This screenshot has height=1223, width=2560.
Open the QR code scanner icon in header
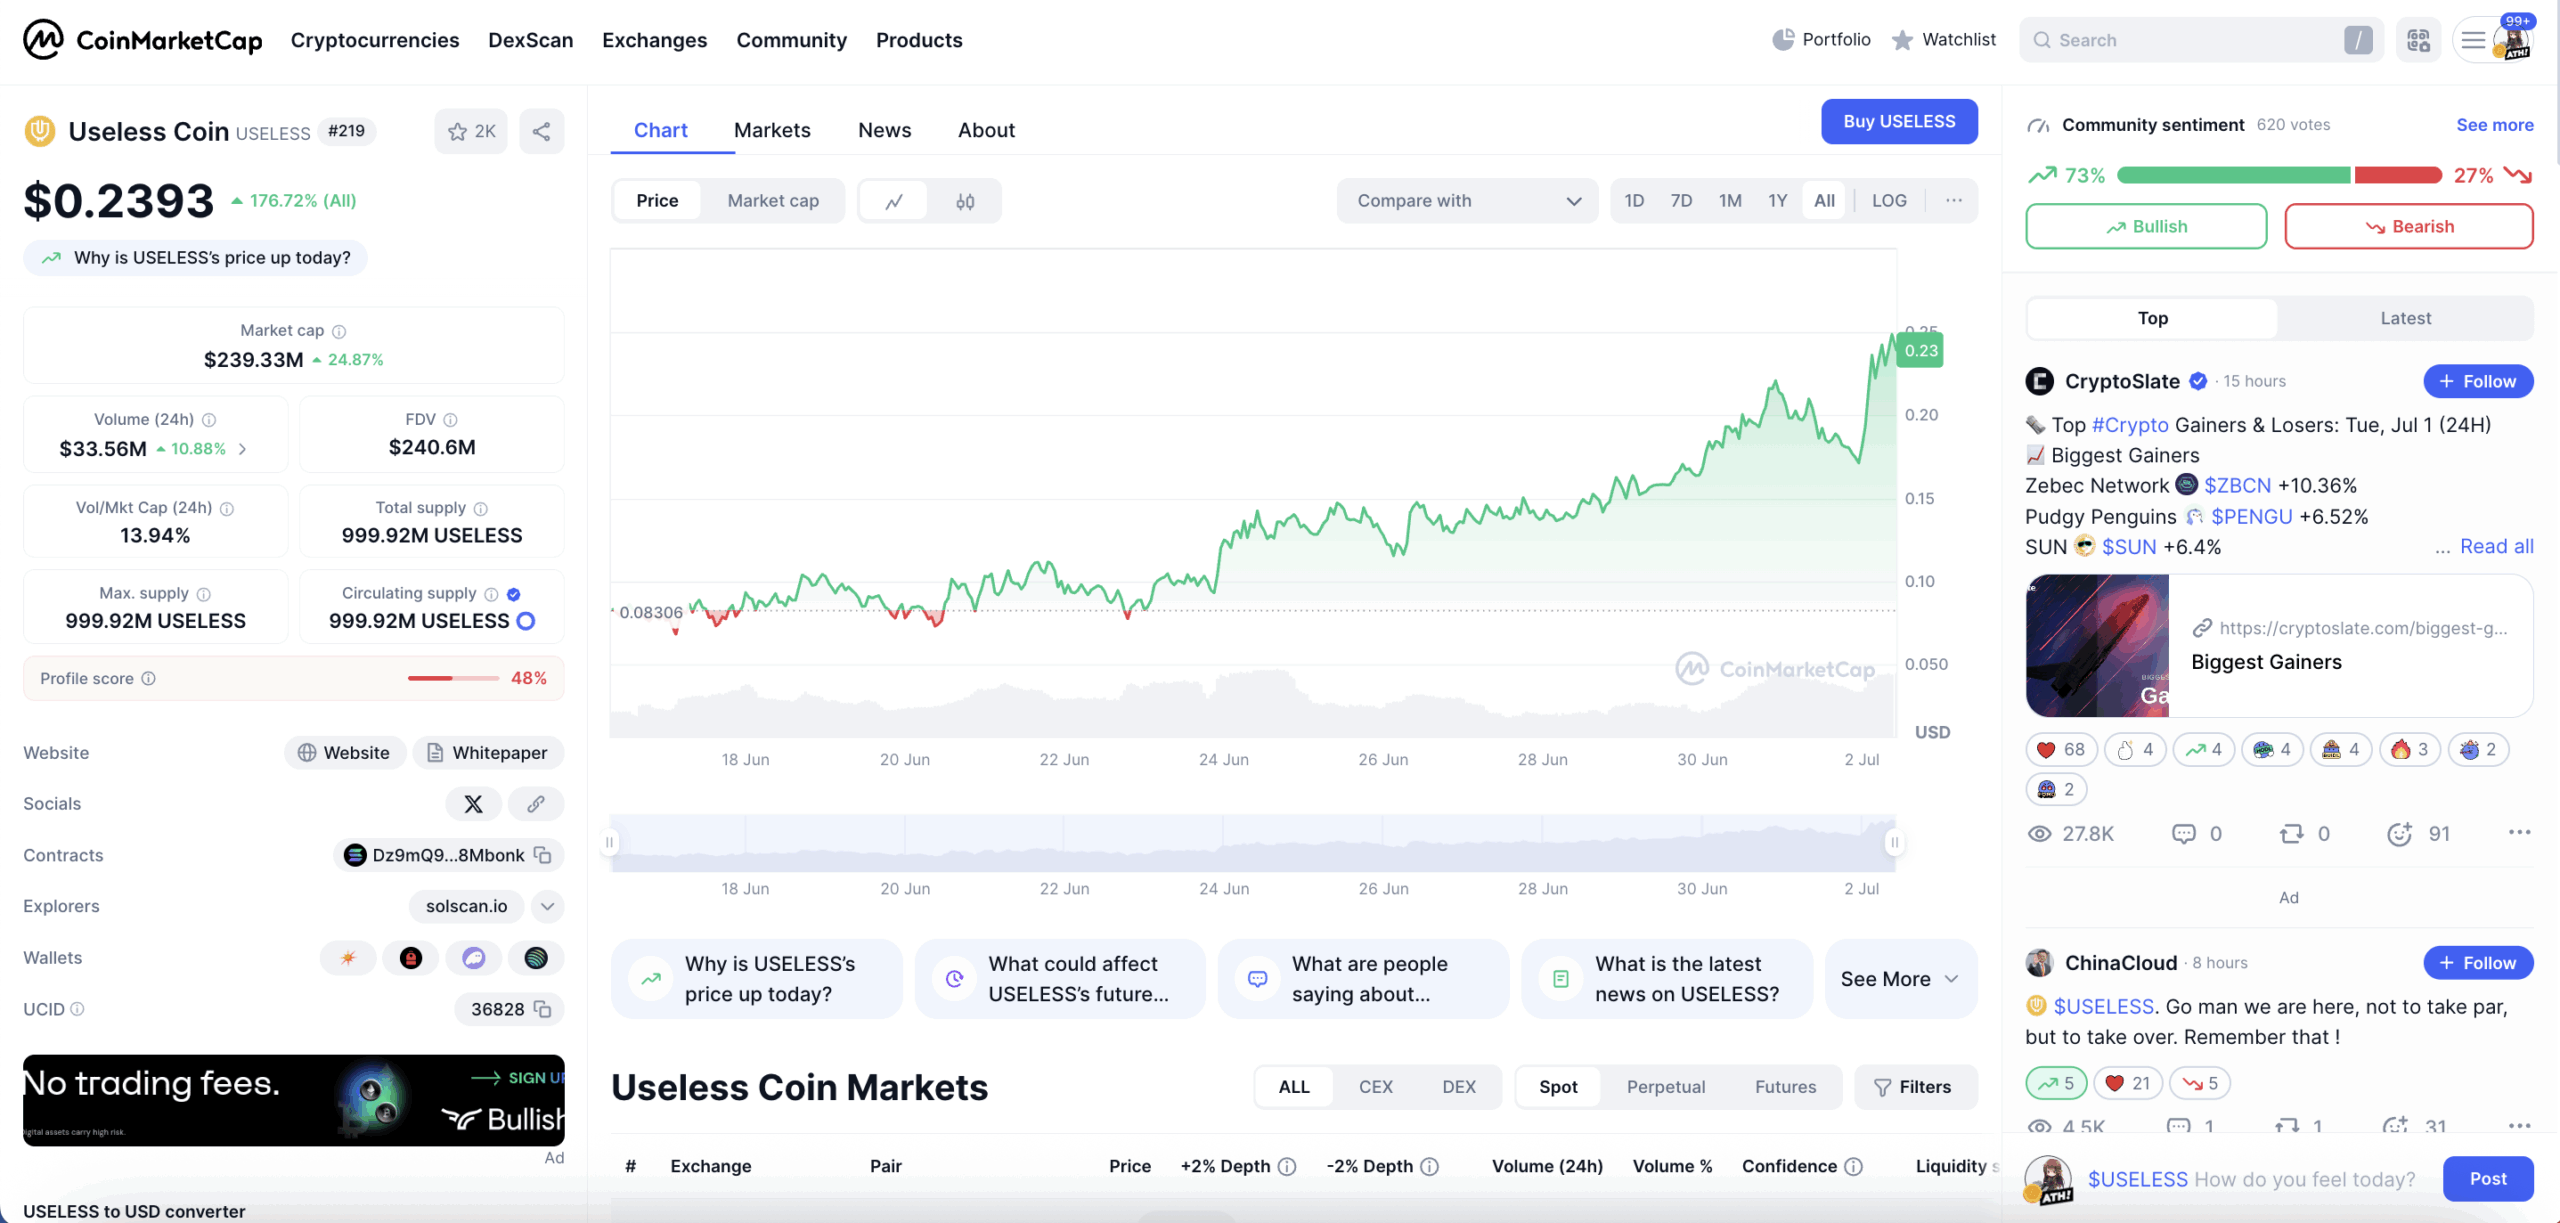coord(2418,40)
